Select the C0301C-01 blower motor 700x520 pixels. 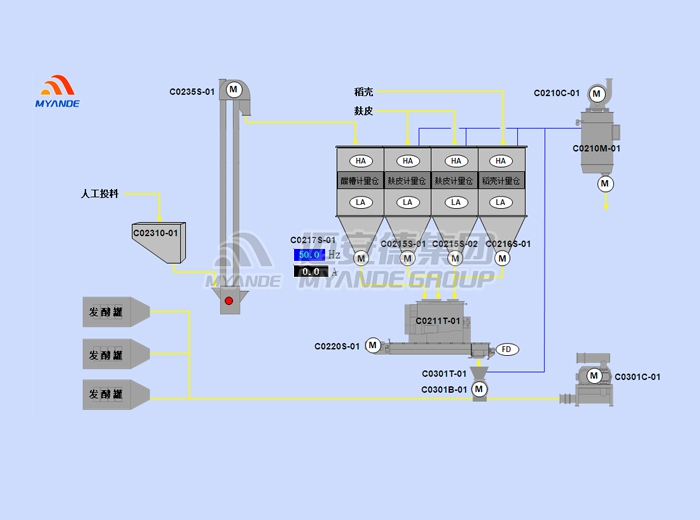click(x=594, y=376)
